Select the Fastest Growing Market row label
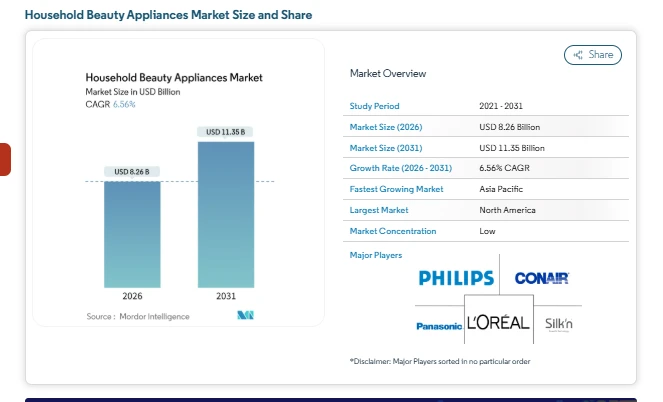 394,189
